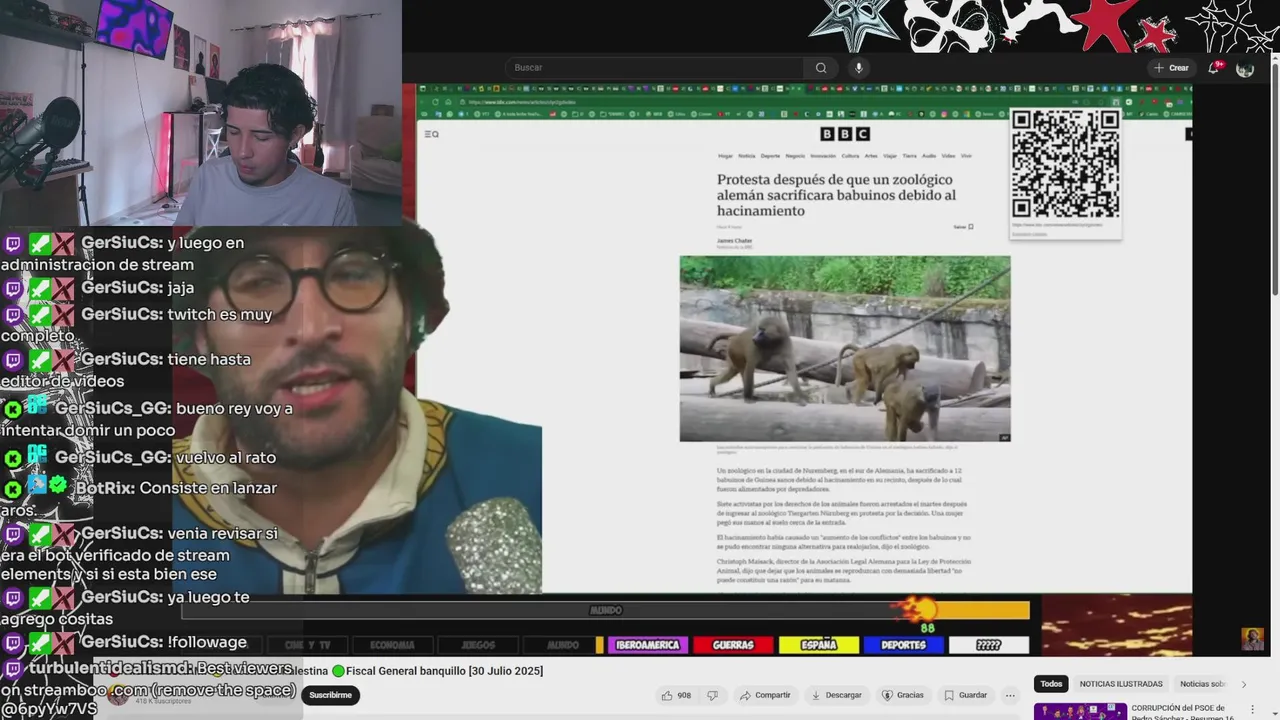The width and height of the screenshot is (1280, 720).
Task: Click the Salvar bookmark icon on the article
Action: tap(970, 227)
